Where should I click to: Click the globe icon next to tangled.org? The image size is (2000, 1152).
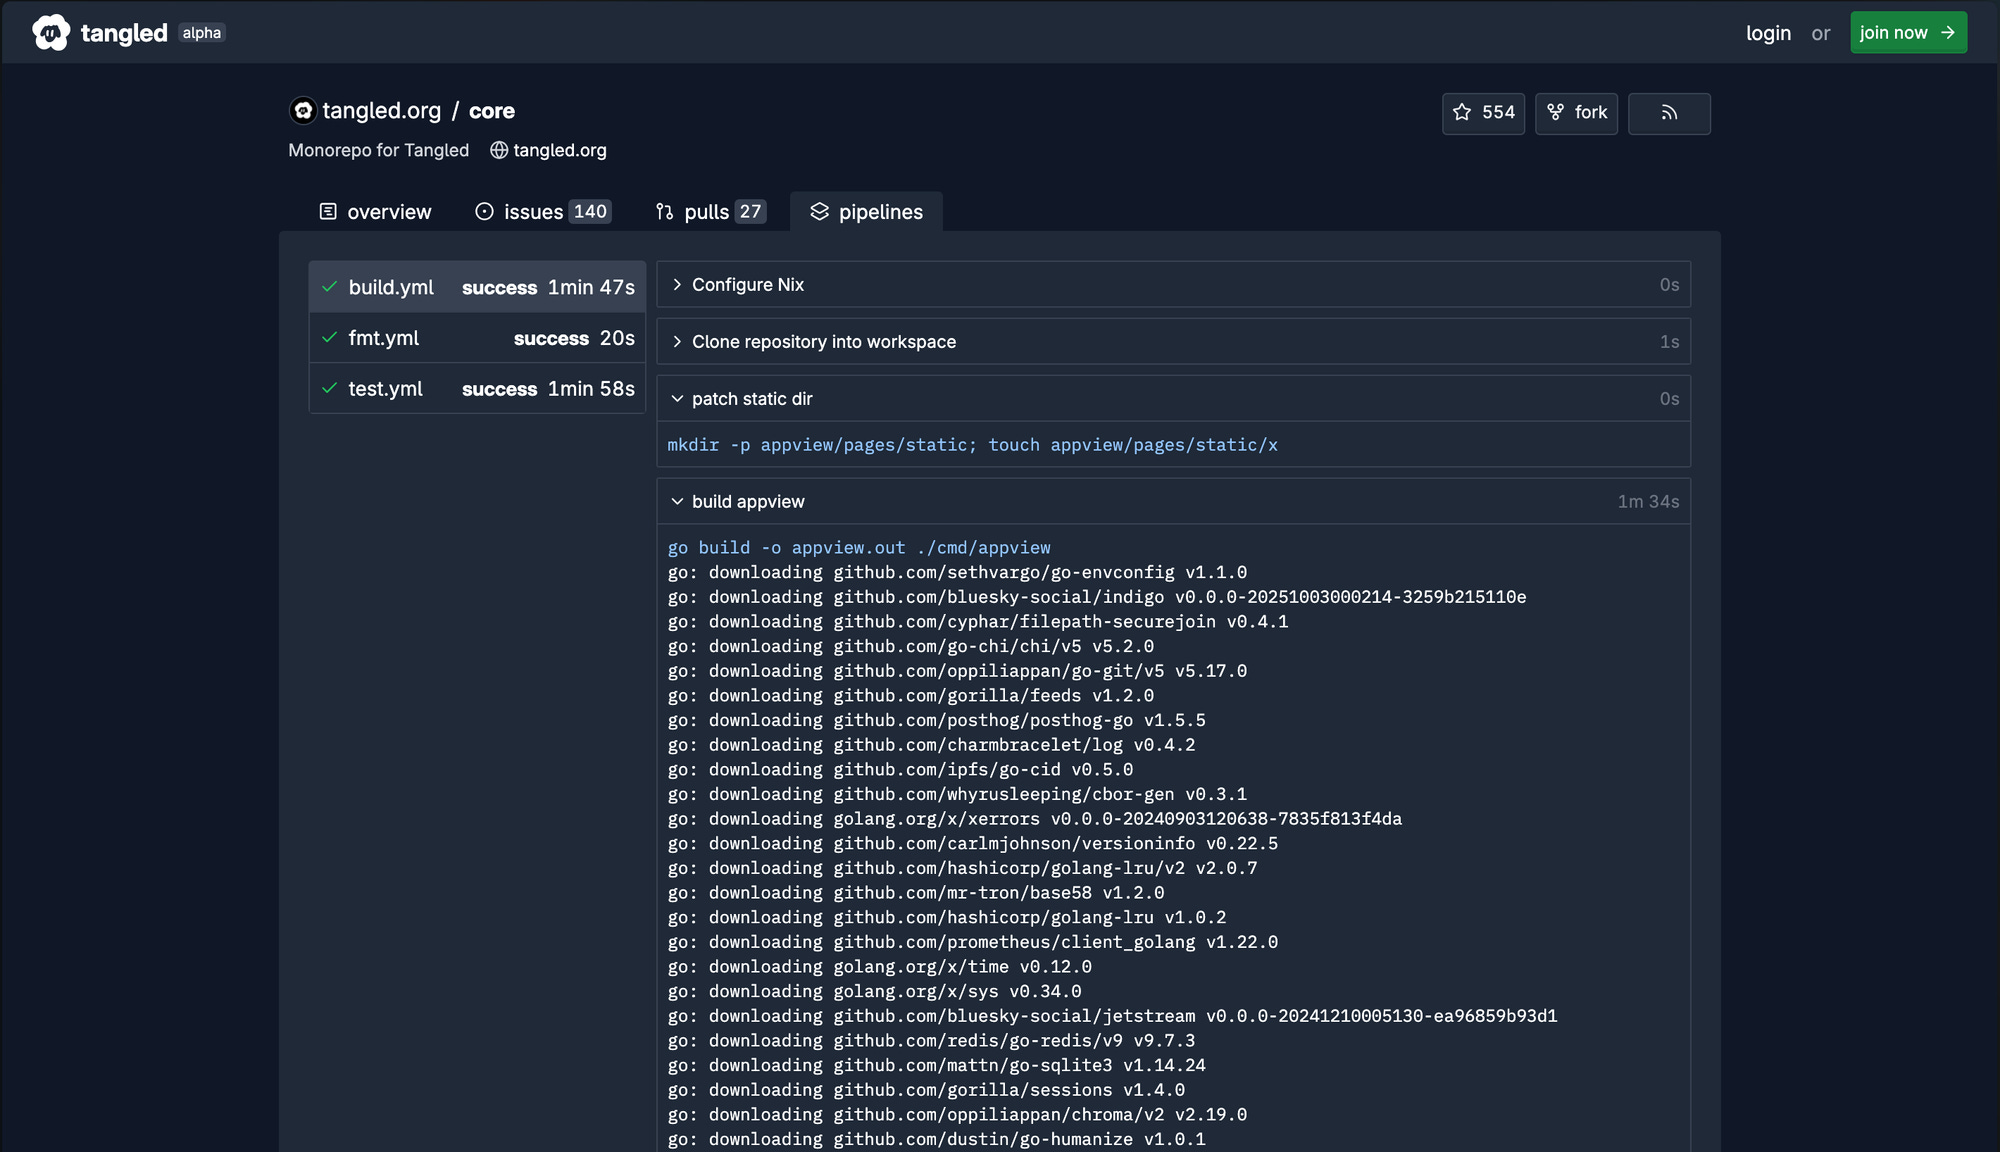(498, 150)
